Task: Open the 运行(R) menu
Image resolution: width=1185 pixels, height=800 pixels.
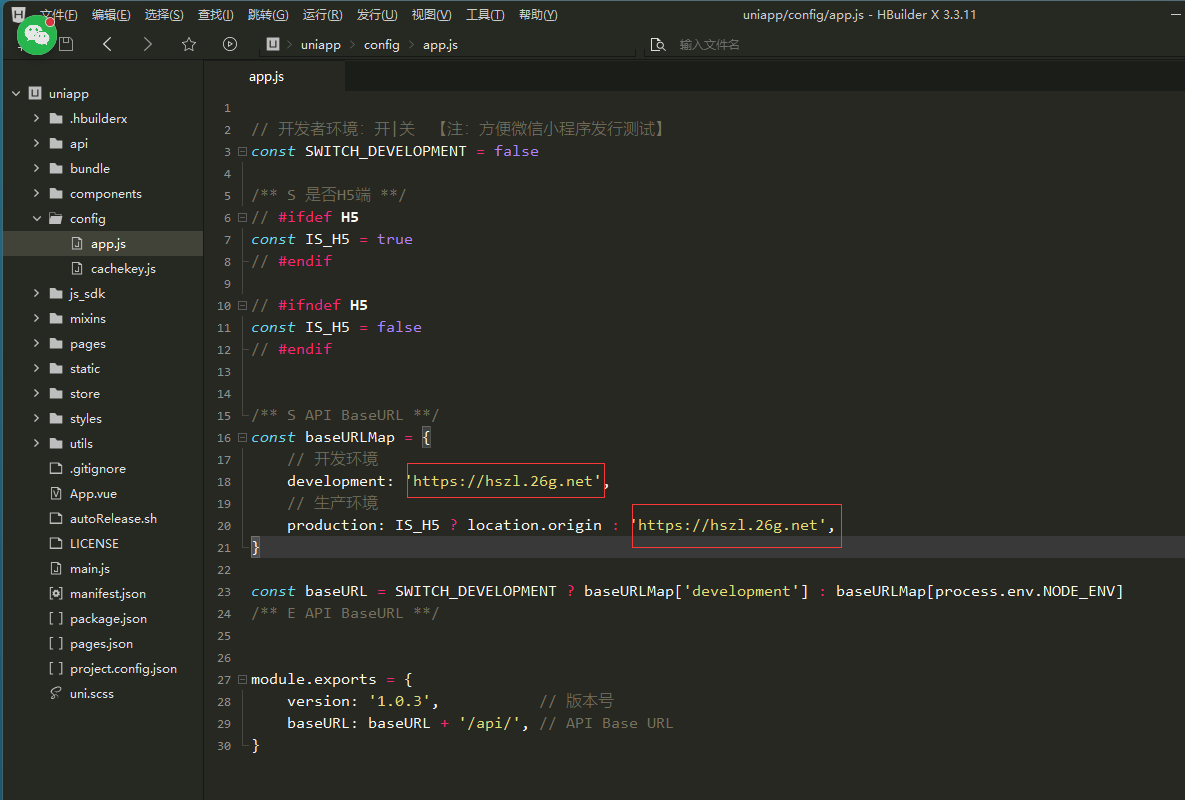Action: pos(323,14)
